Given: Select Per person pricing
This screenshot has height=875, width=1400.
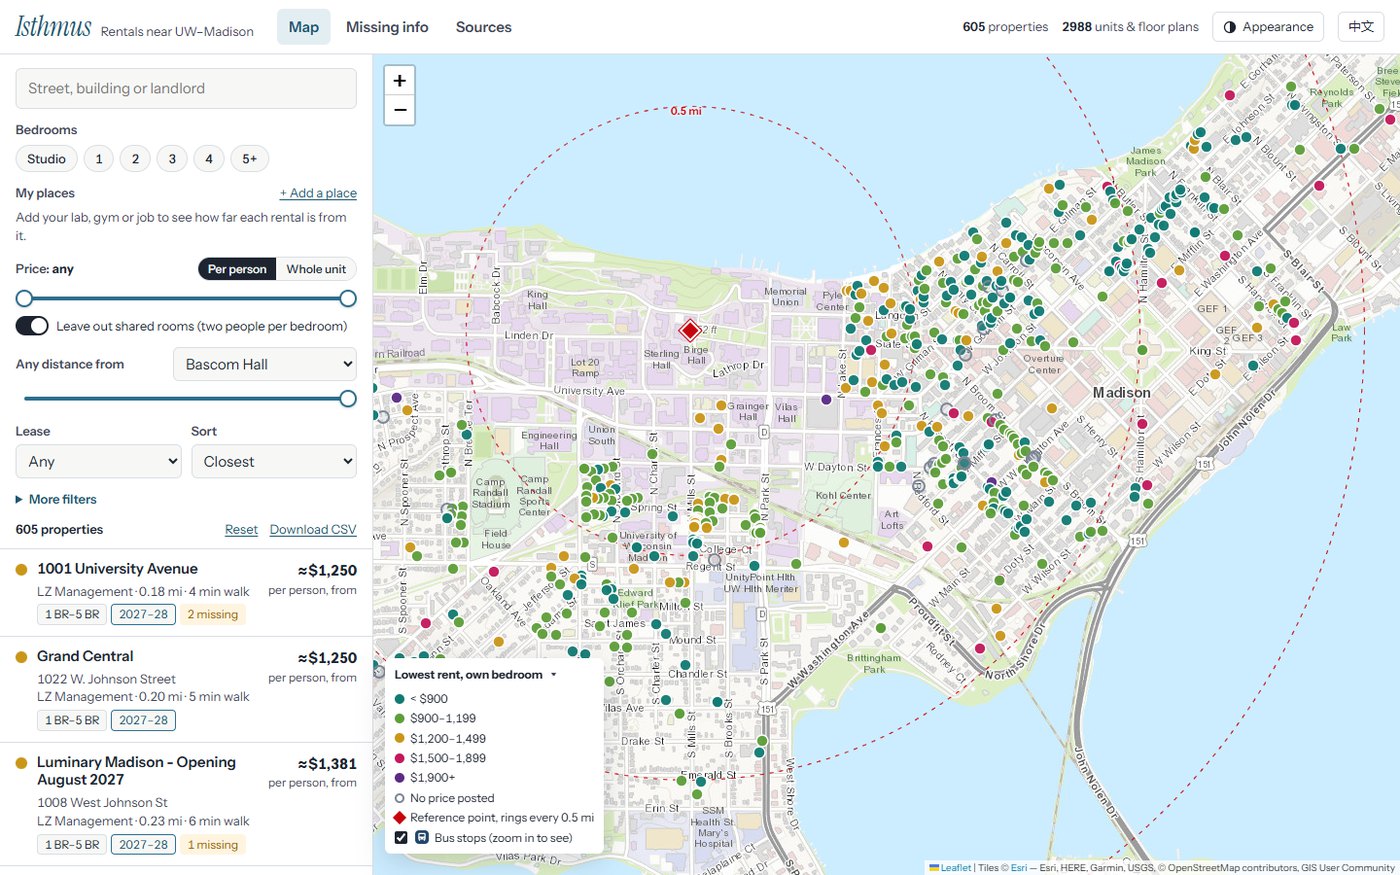Looking at the screenshot, I should click(x=237, y=269).
